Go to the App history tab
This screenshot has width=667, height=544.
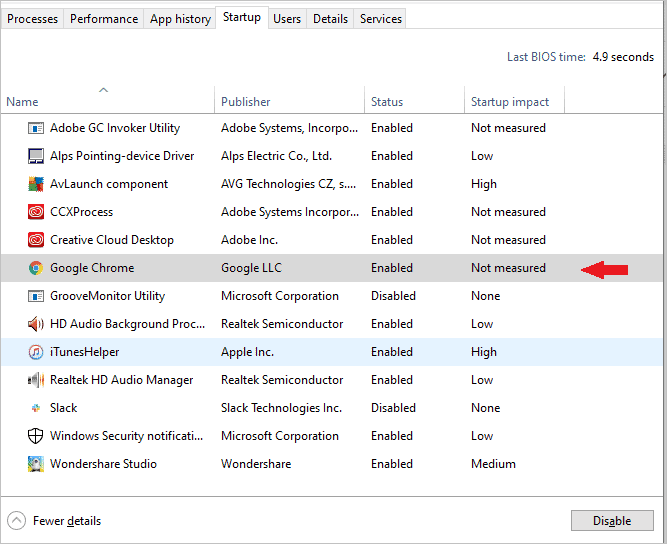point(180,19)
